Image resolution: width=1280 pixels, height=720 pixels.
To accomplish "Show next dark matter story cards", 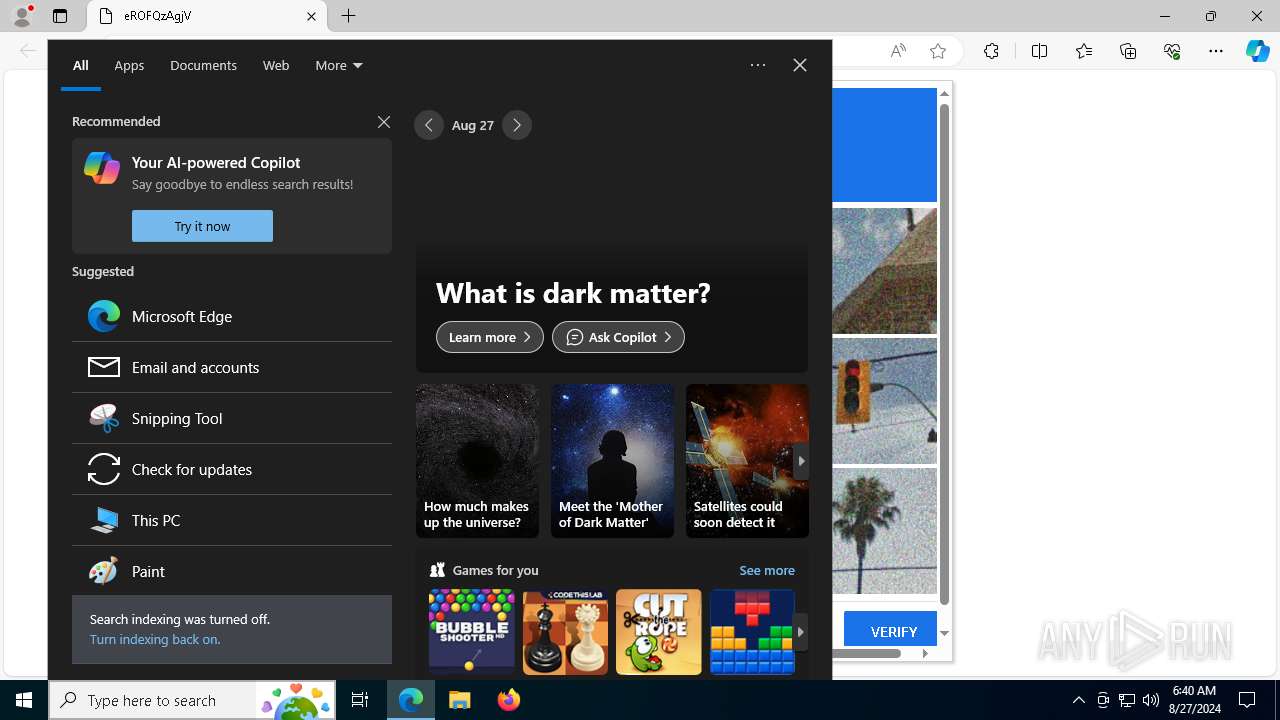I will coord(800,461).
